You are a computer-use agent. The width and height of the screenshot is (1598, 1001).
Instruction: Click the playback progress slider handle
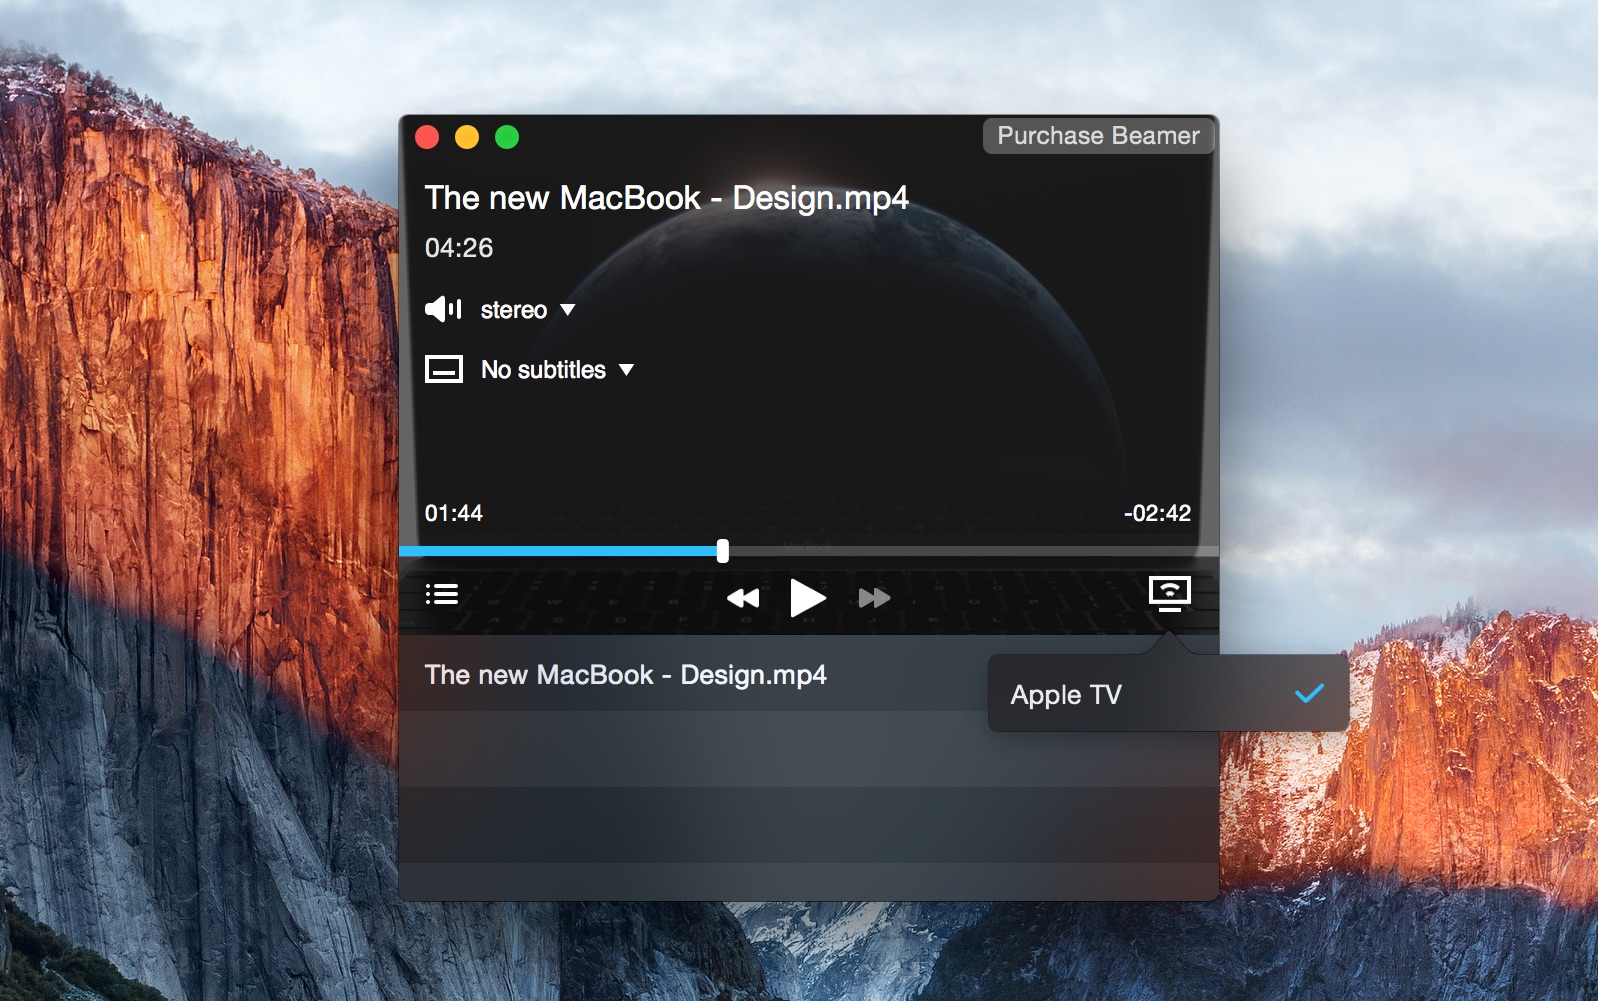(x=723, y=551)
